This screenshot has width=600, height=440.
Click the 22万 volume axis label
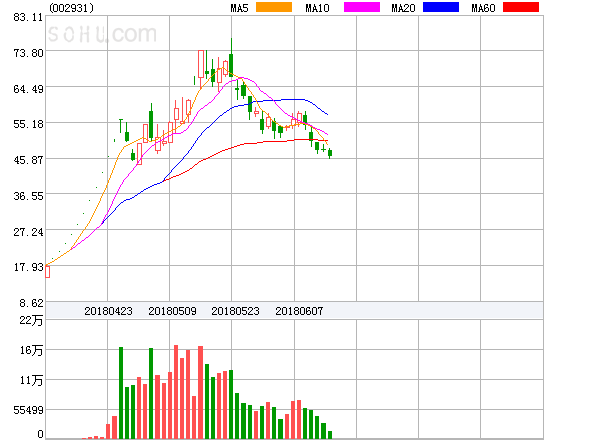(x=31, y=320)
